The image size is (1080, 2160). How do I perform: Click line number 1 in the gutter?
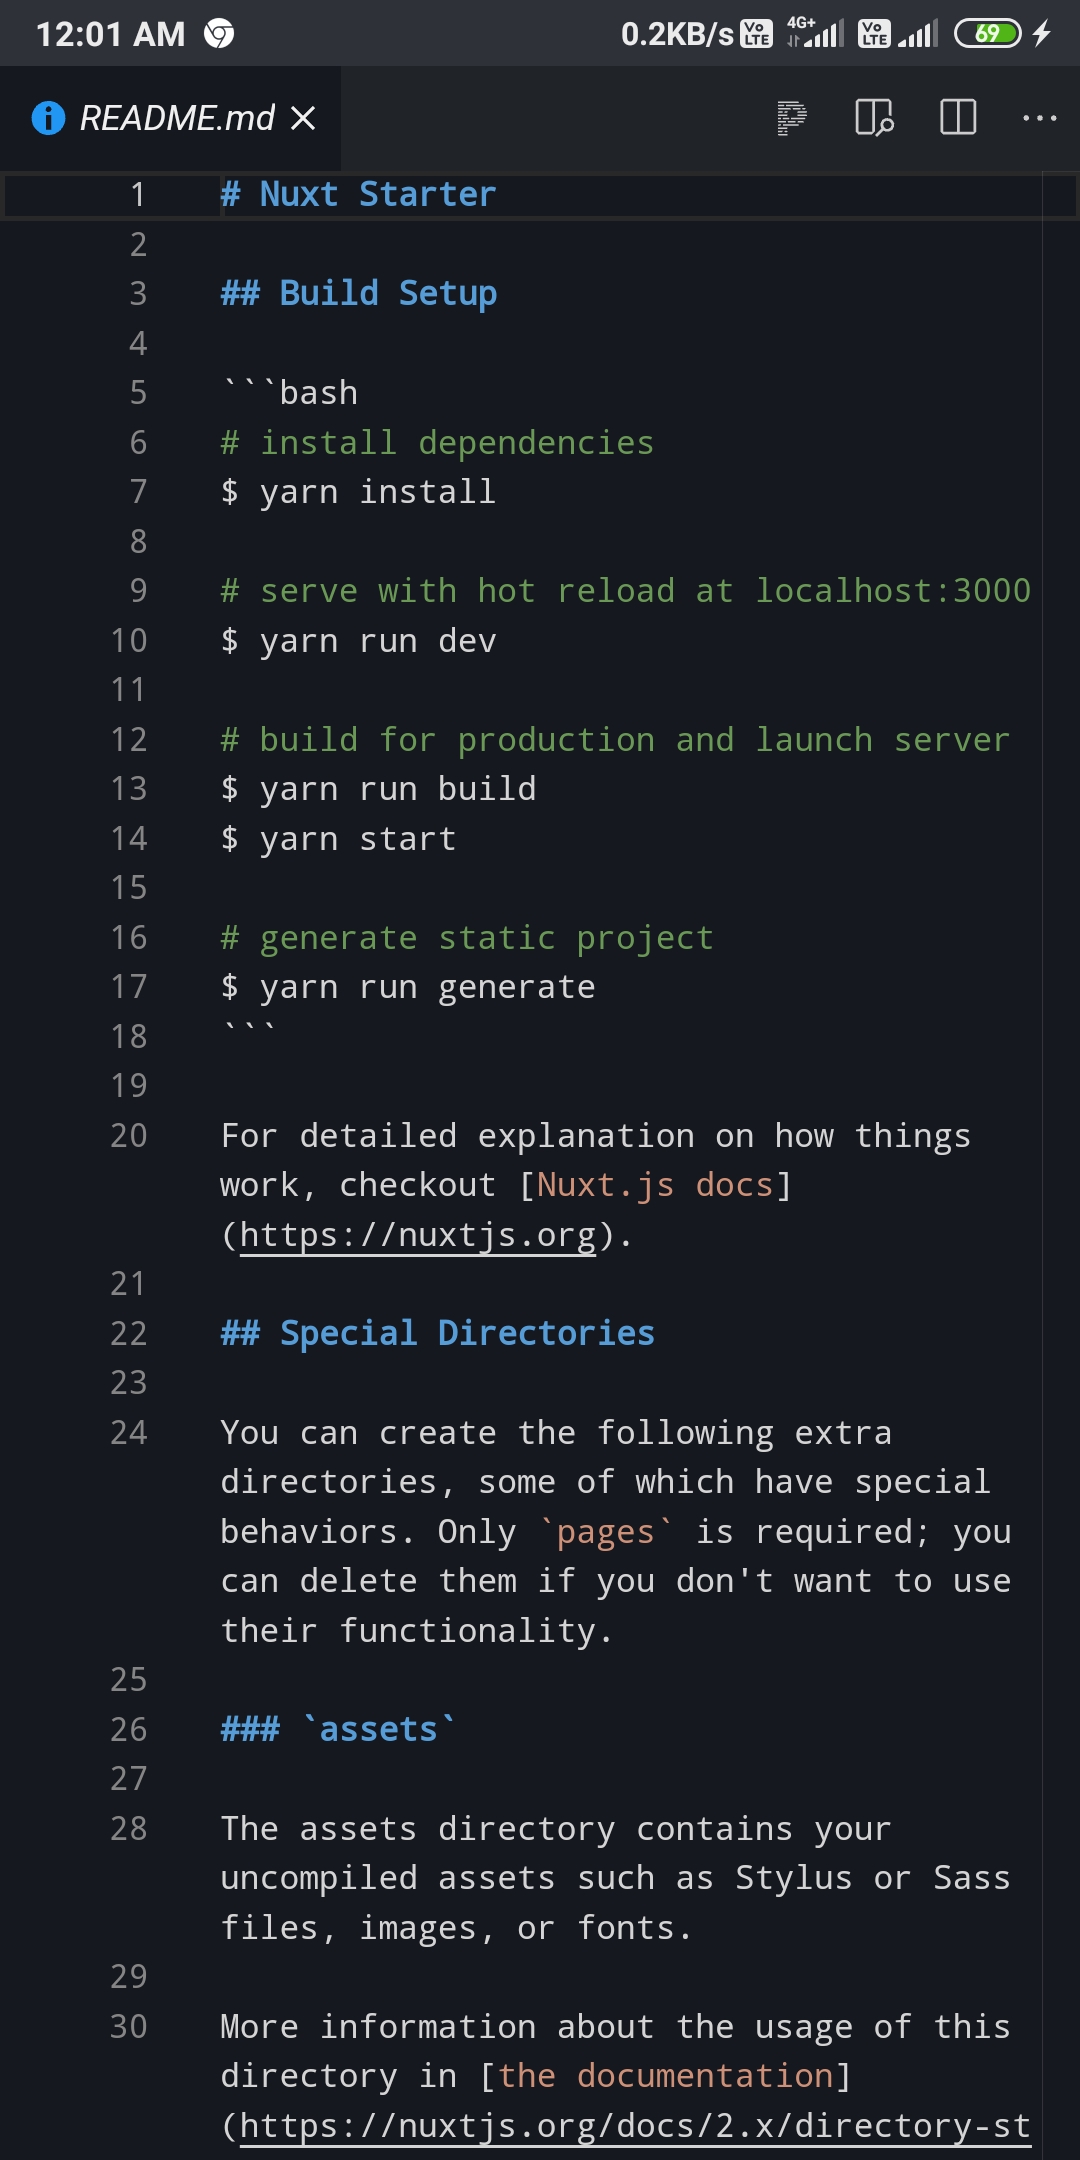[137, 193]
